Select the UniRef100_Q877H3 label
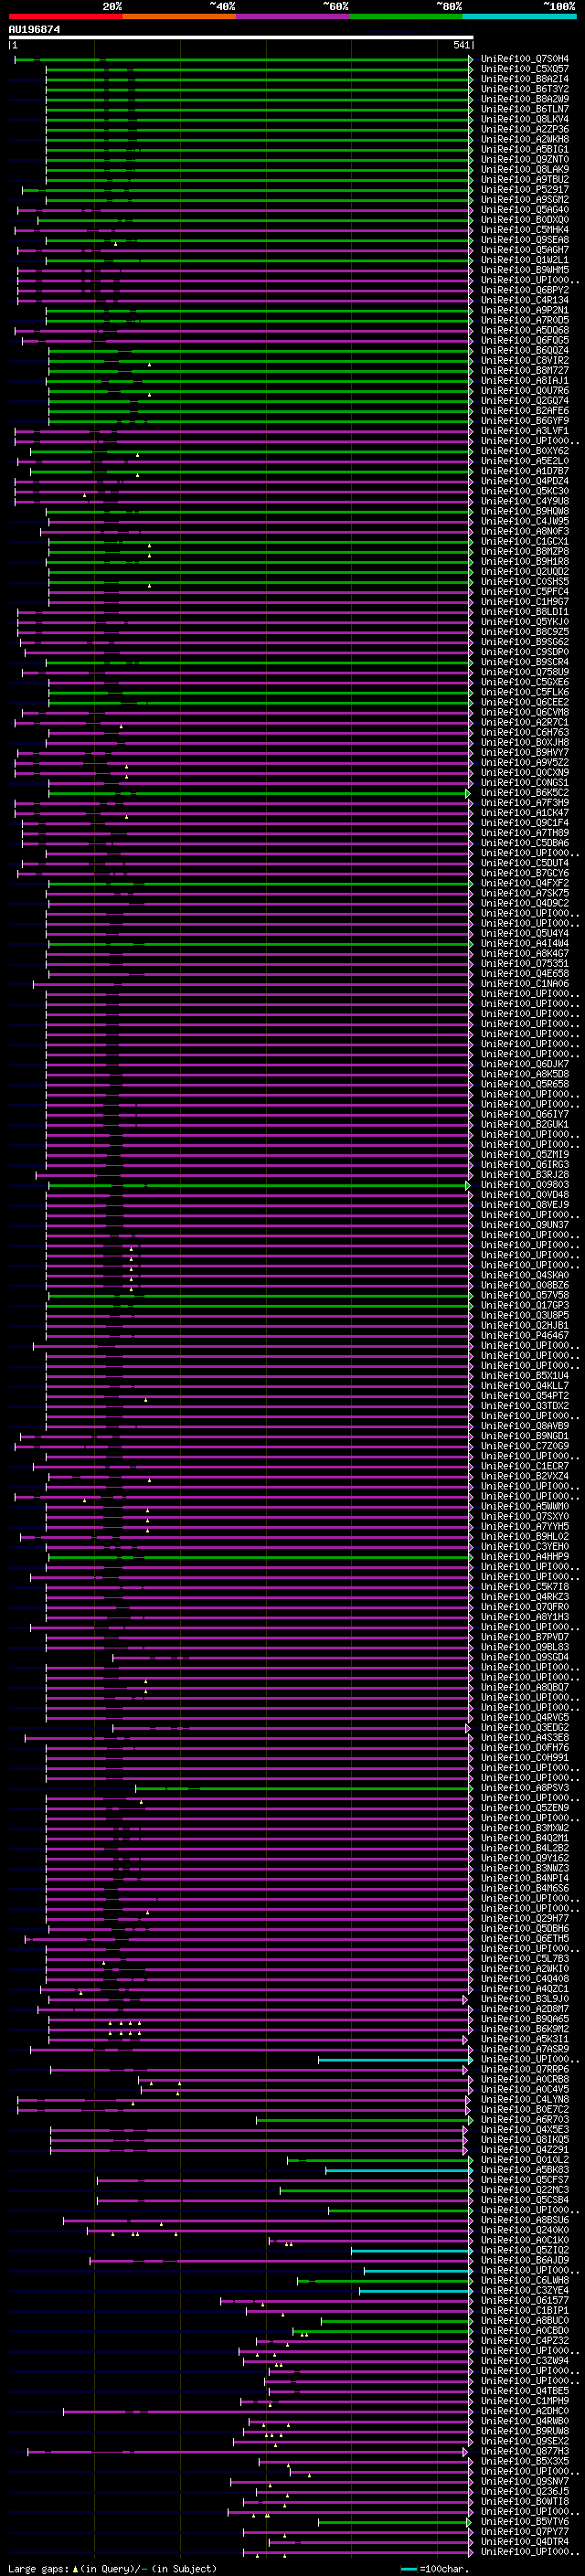The width and height of the screenshot is (585, 2576). click(x=525, y=2451)
